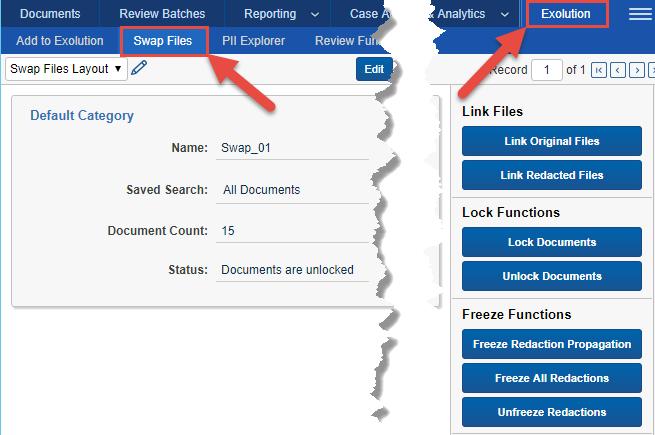Image resolution: width=655 pixels, height=435 pixels.
Task: Select the Swap Files subtab
Action: pyautogui.click(x=163, y=41)
